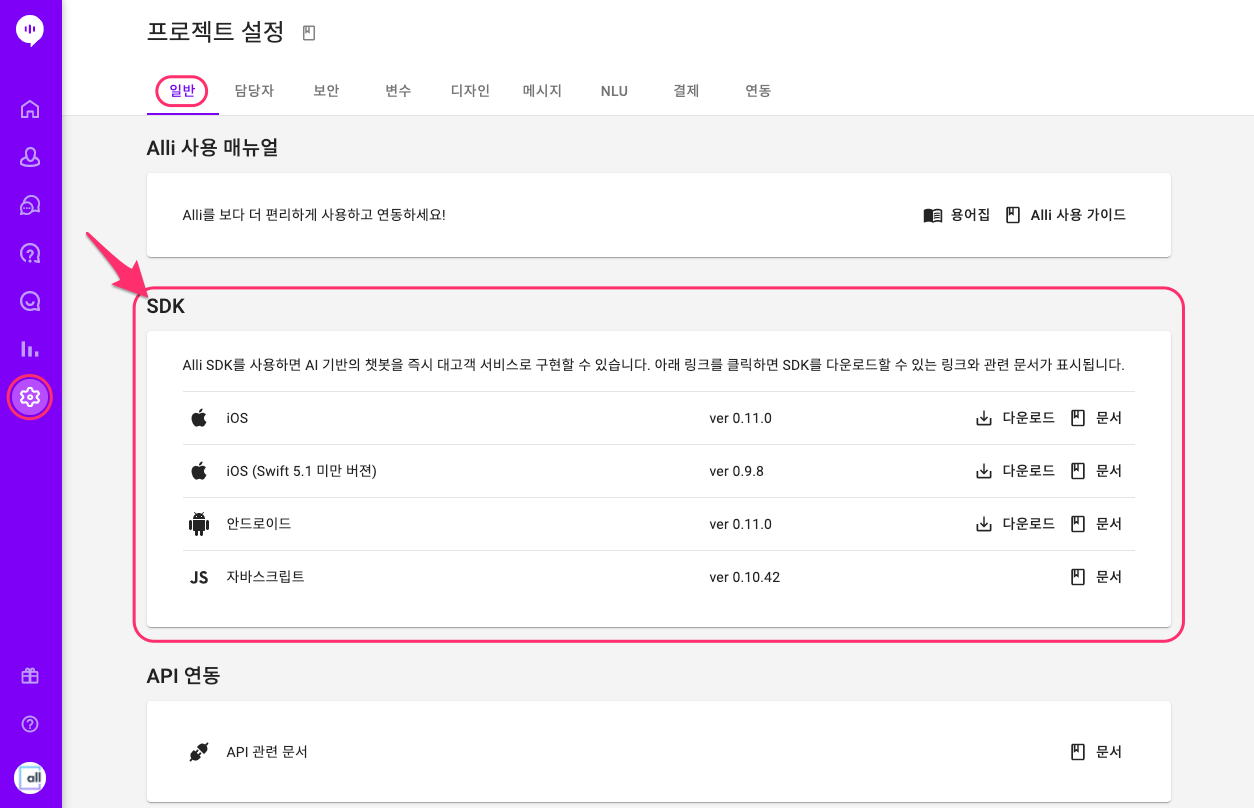Click the book icon beside 프로젝트 설정 title

coord(309,33)
